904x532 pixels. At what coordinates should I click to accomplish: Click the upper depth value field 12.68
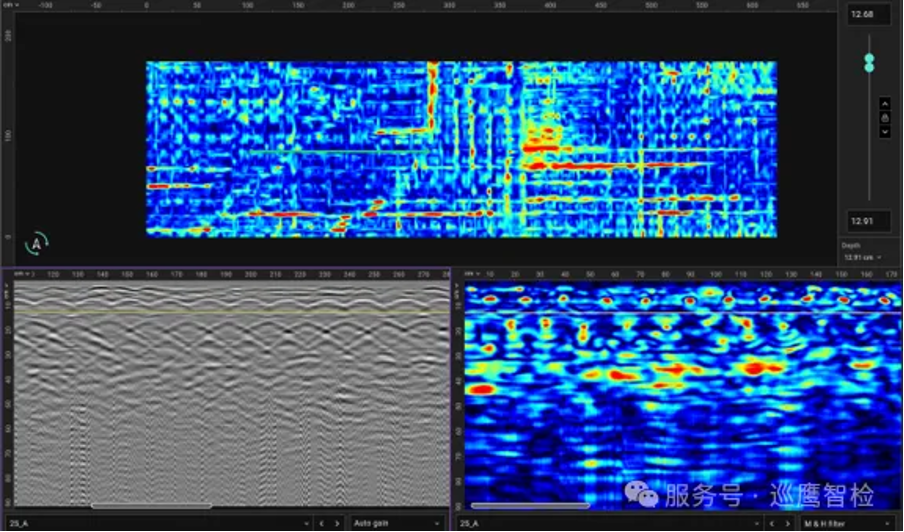pyautogui.click(x=868, y=15)
